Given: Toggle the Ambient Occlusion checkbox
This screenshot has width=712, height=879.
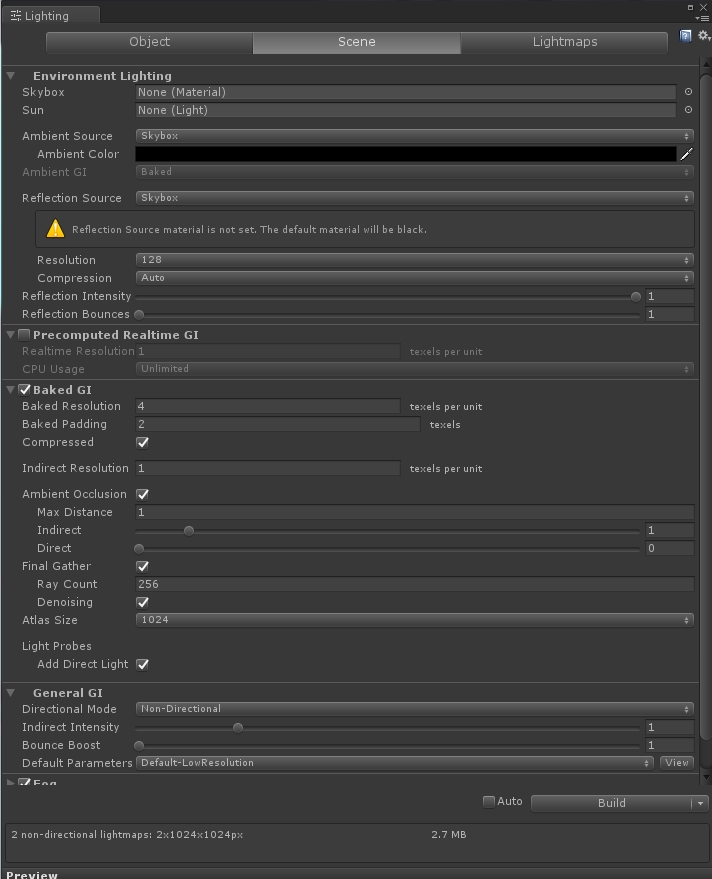Looking at the screenshot, I should point(142,494).
